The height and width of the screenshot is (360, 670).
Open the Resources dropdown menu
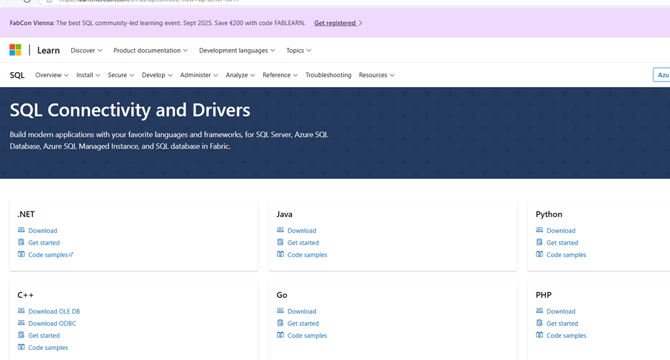point(376,75)
